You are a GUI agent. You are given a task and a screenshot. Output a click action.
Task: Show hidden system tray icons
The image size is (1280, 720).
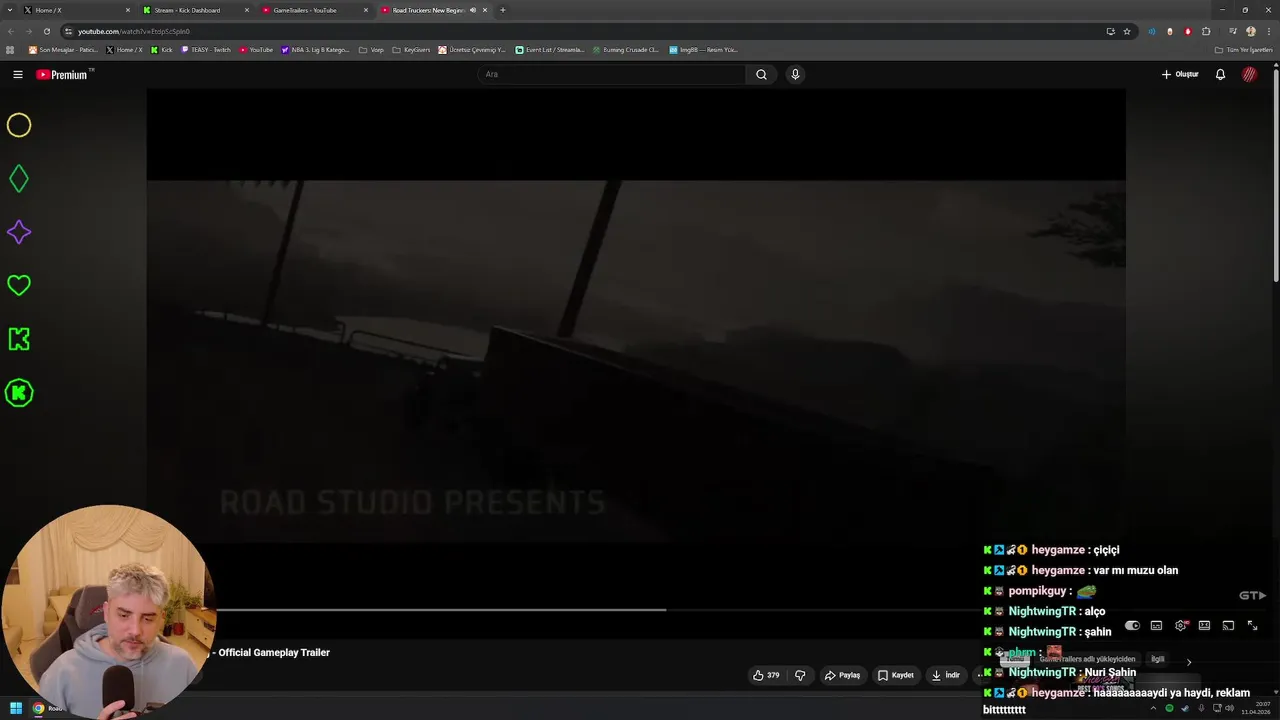point(1153,708)
